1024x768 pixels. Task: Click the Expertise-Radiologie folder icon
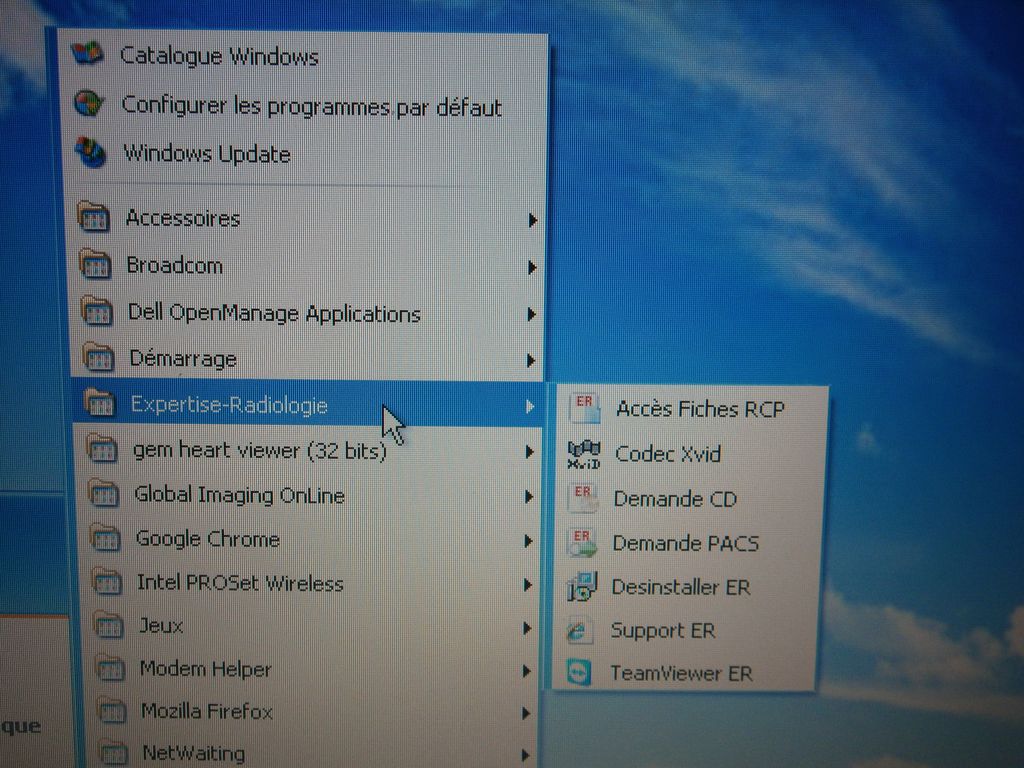click(x=100, y=403)
